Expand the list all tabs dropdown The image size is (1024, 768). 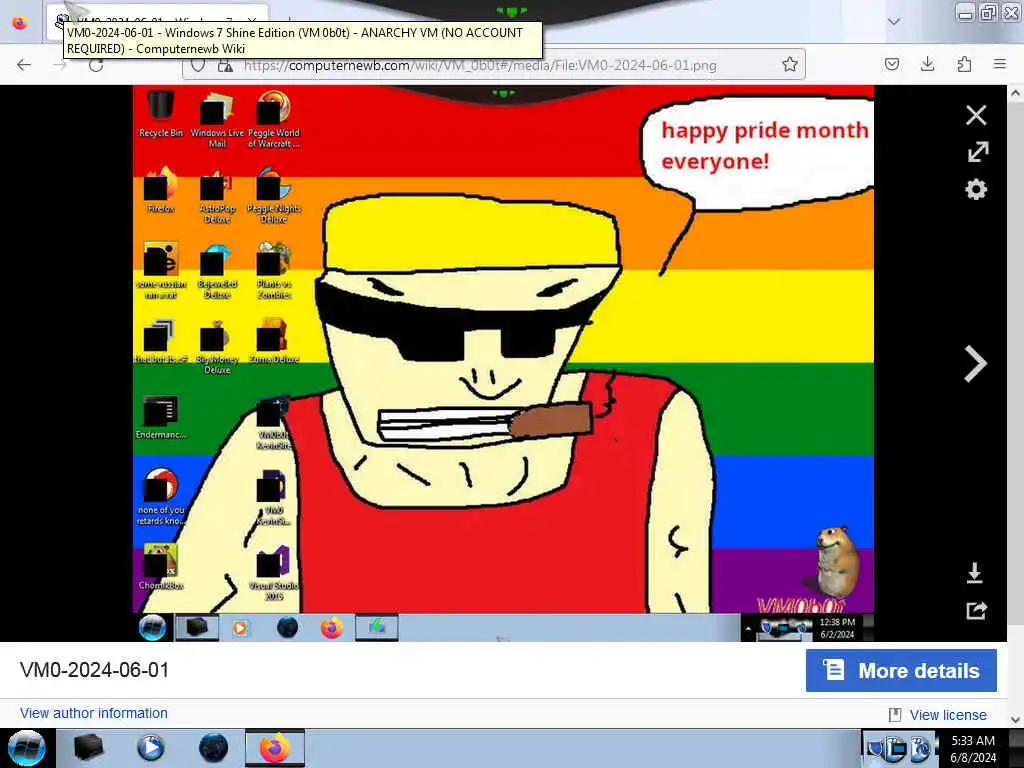(x=894, y=22)
